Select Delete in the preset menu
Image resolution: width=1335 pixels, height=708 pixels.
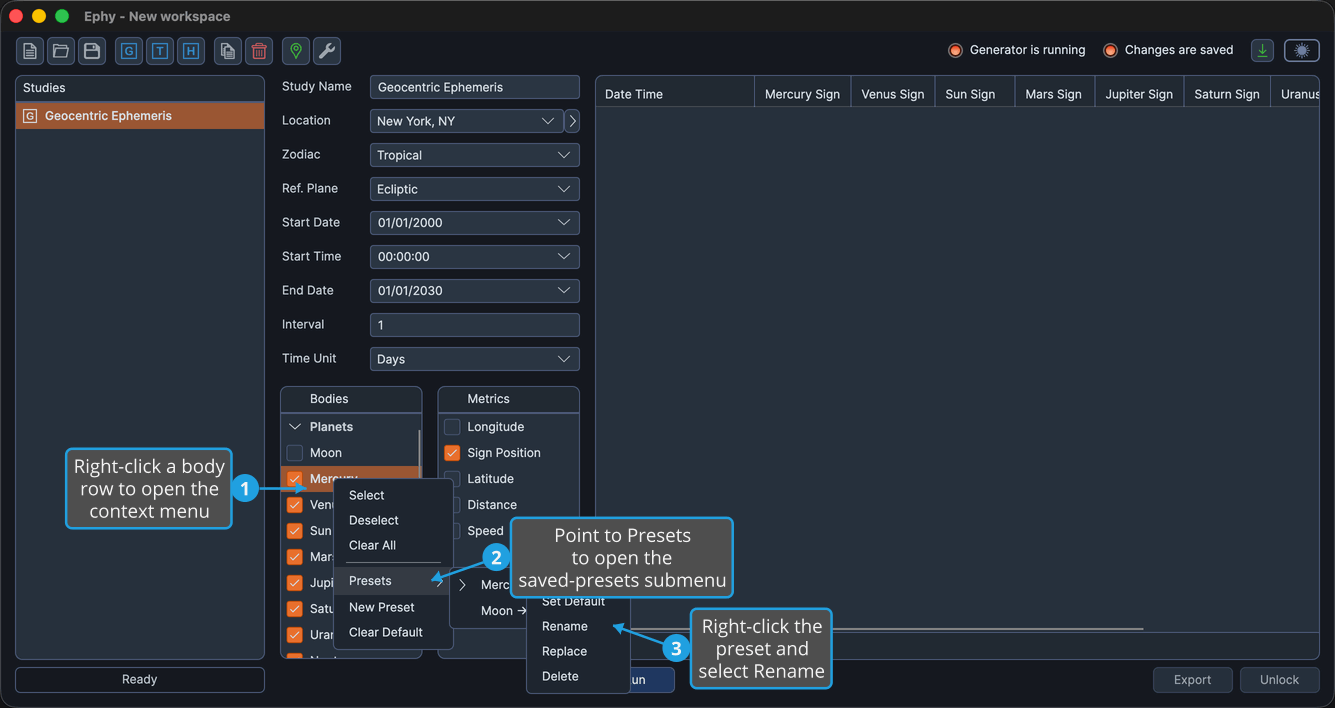click(578, 676)
